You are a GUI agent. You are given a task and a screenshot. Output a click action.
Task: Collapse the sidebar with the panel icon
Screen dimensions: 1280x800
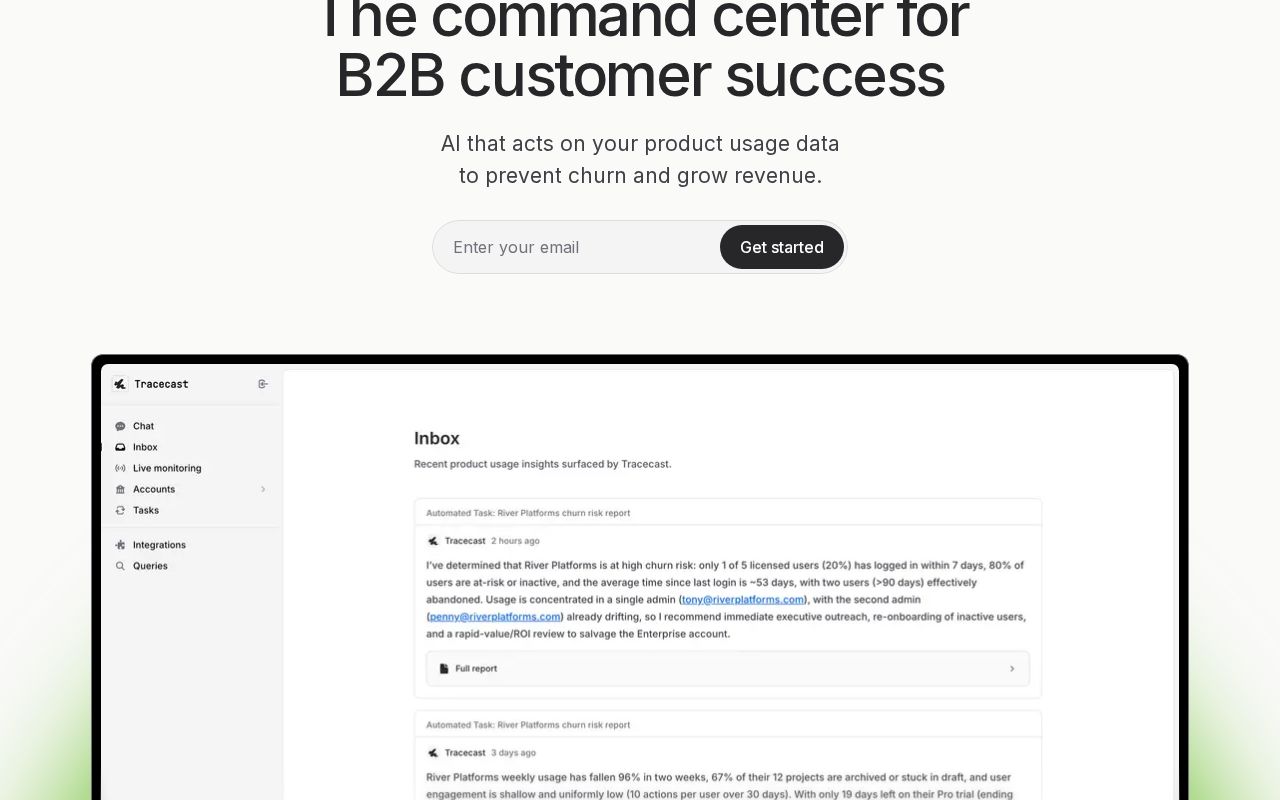[x=263, y=384]
